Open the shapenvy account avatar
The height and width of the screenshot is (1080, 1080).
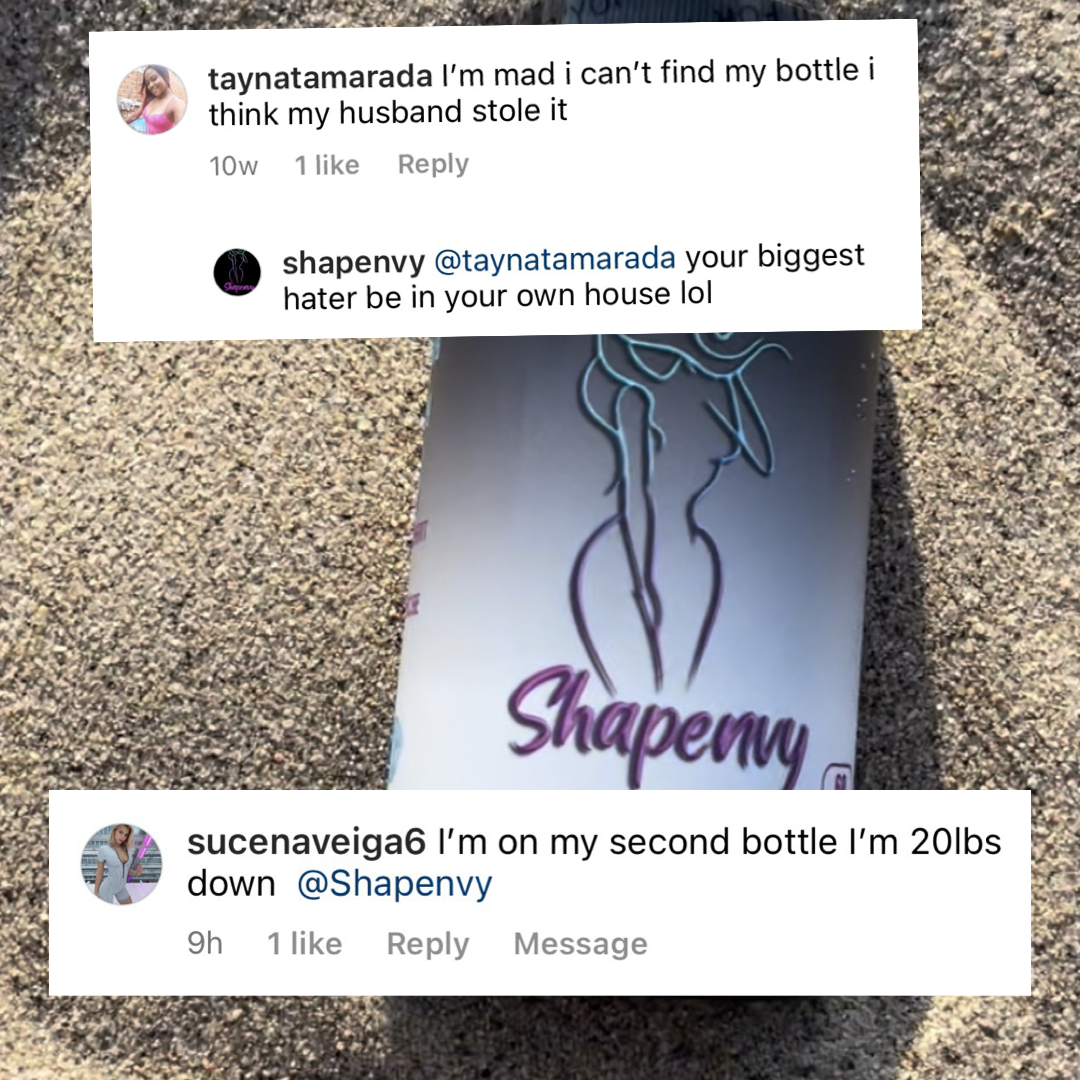pos(237,272)
